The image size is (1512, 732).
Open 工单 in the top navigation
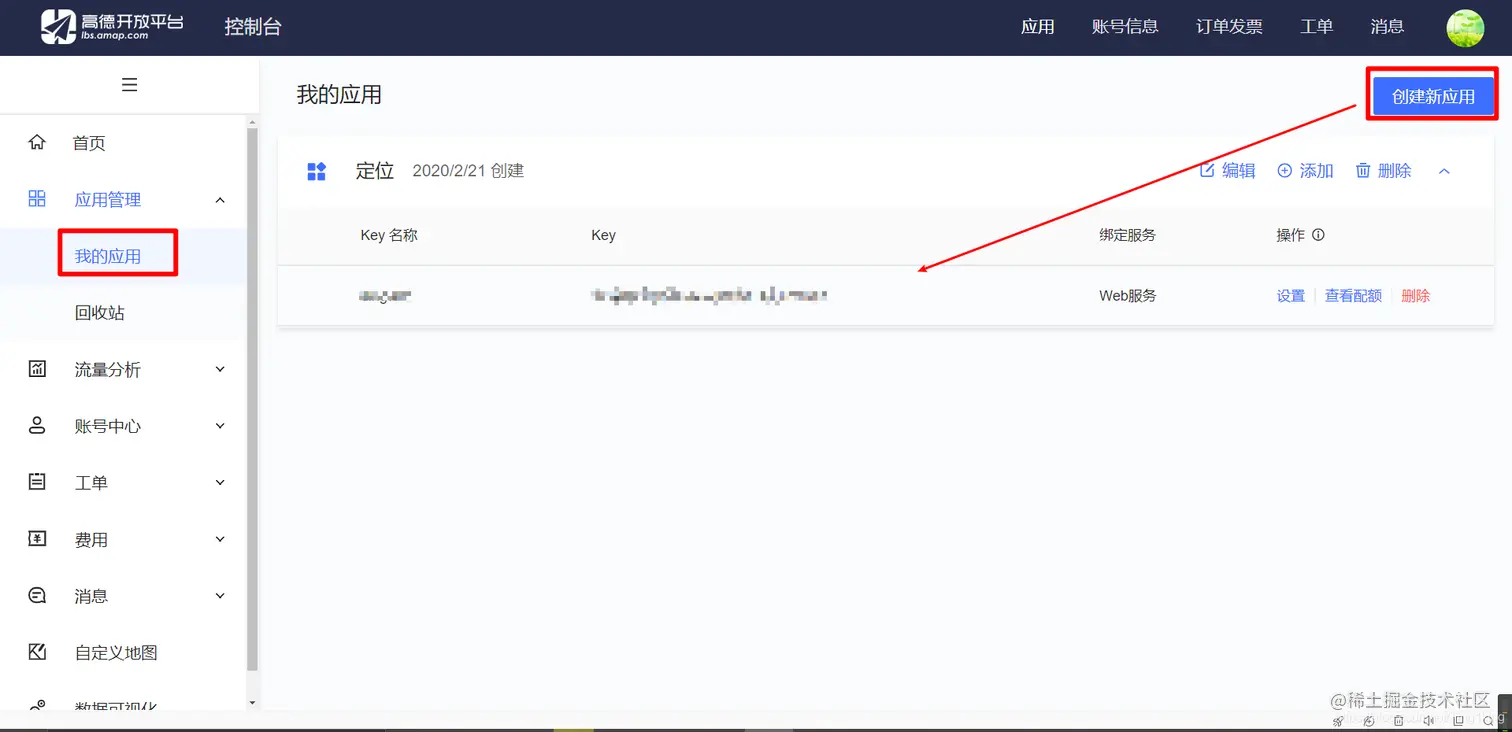coord(1316,27)
